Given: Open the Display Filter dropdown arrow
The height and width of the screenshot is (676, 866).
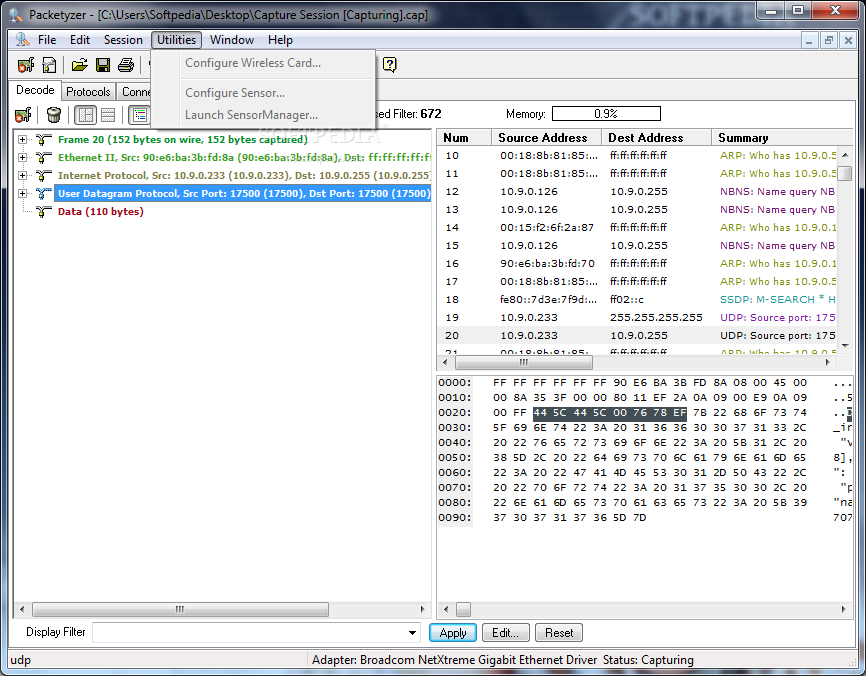Looking at the screenshot, I should tap(412, 632).
